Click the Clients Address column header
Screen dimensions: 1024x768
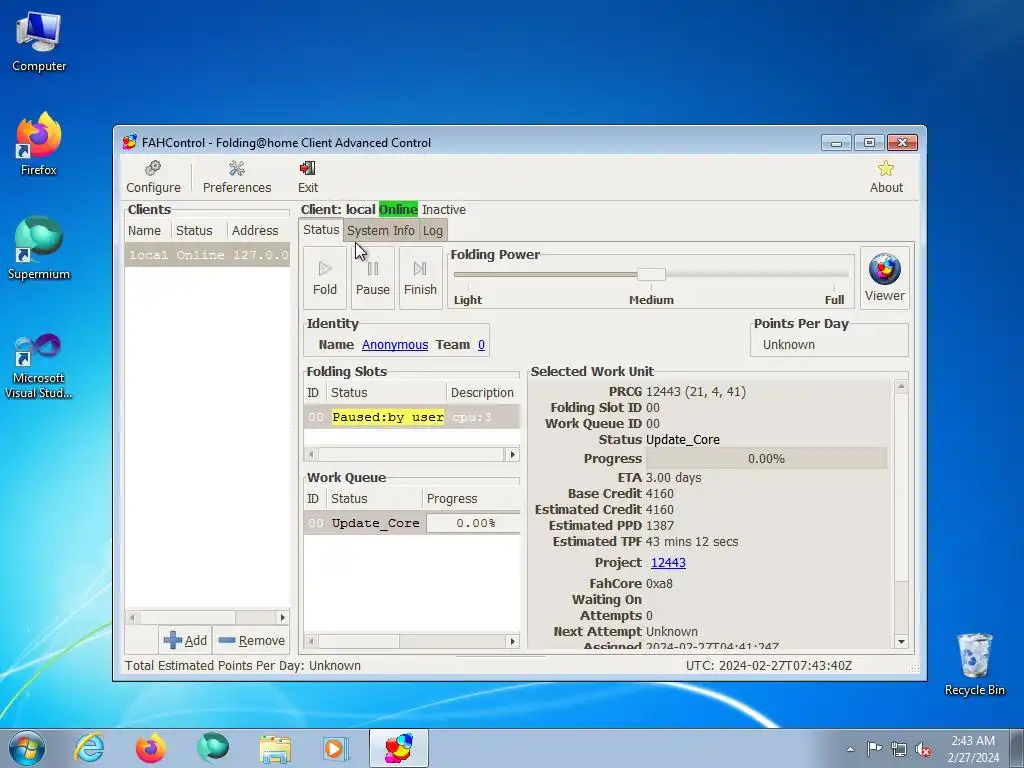click(258, 231)
